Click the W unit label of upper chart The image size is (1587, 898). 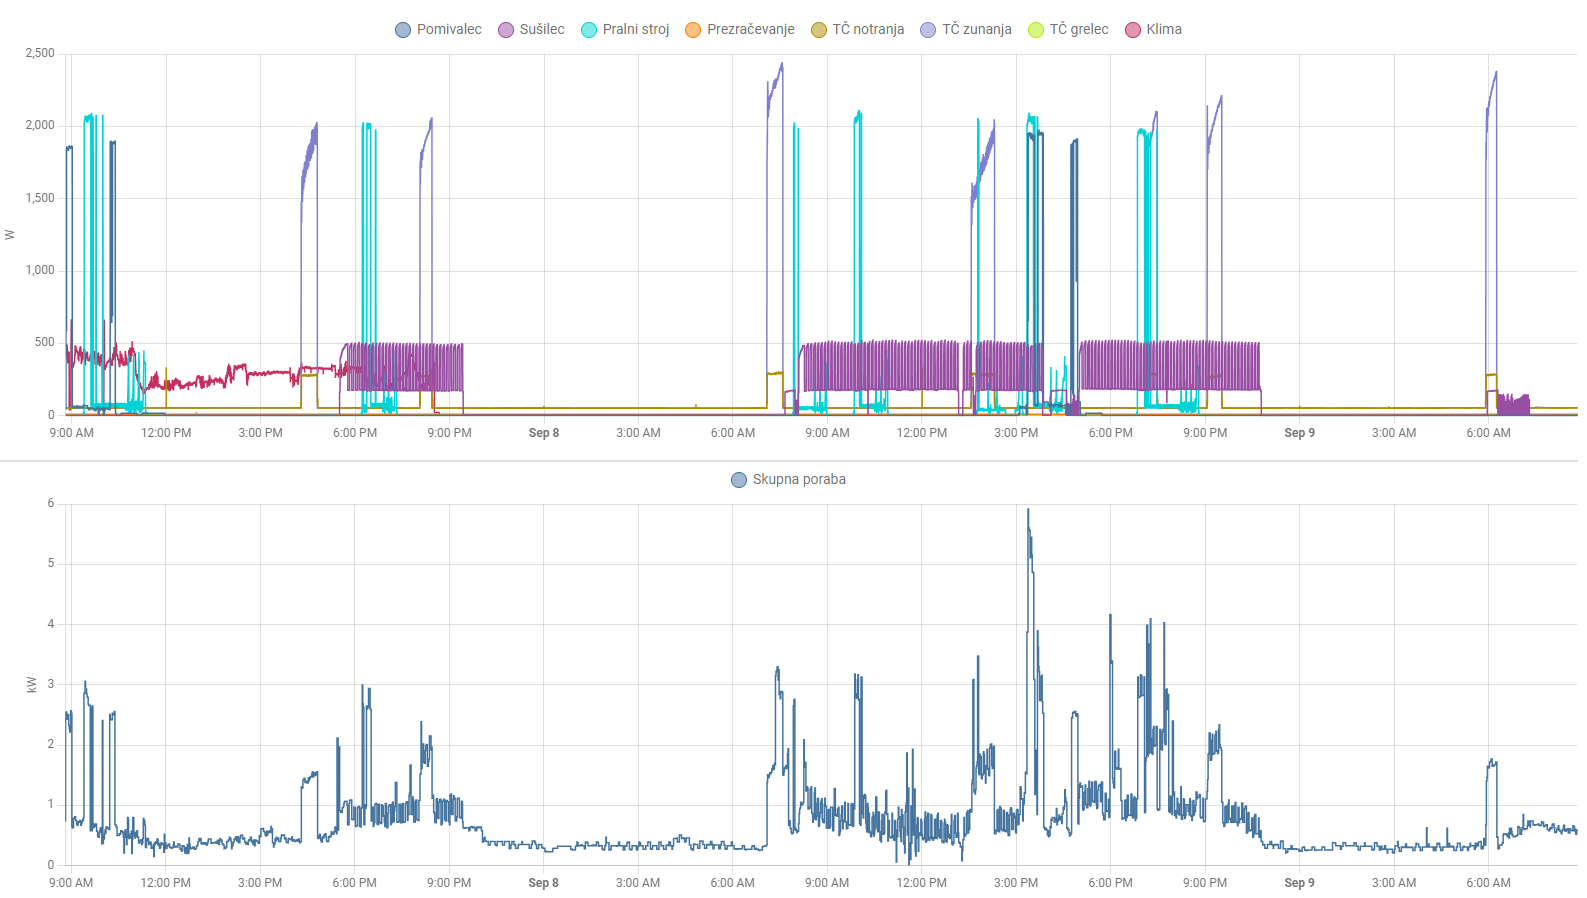click(10, 235)
